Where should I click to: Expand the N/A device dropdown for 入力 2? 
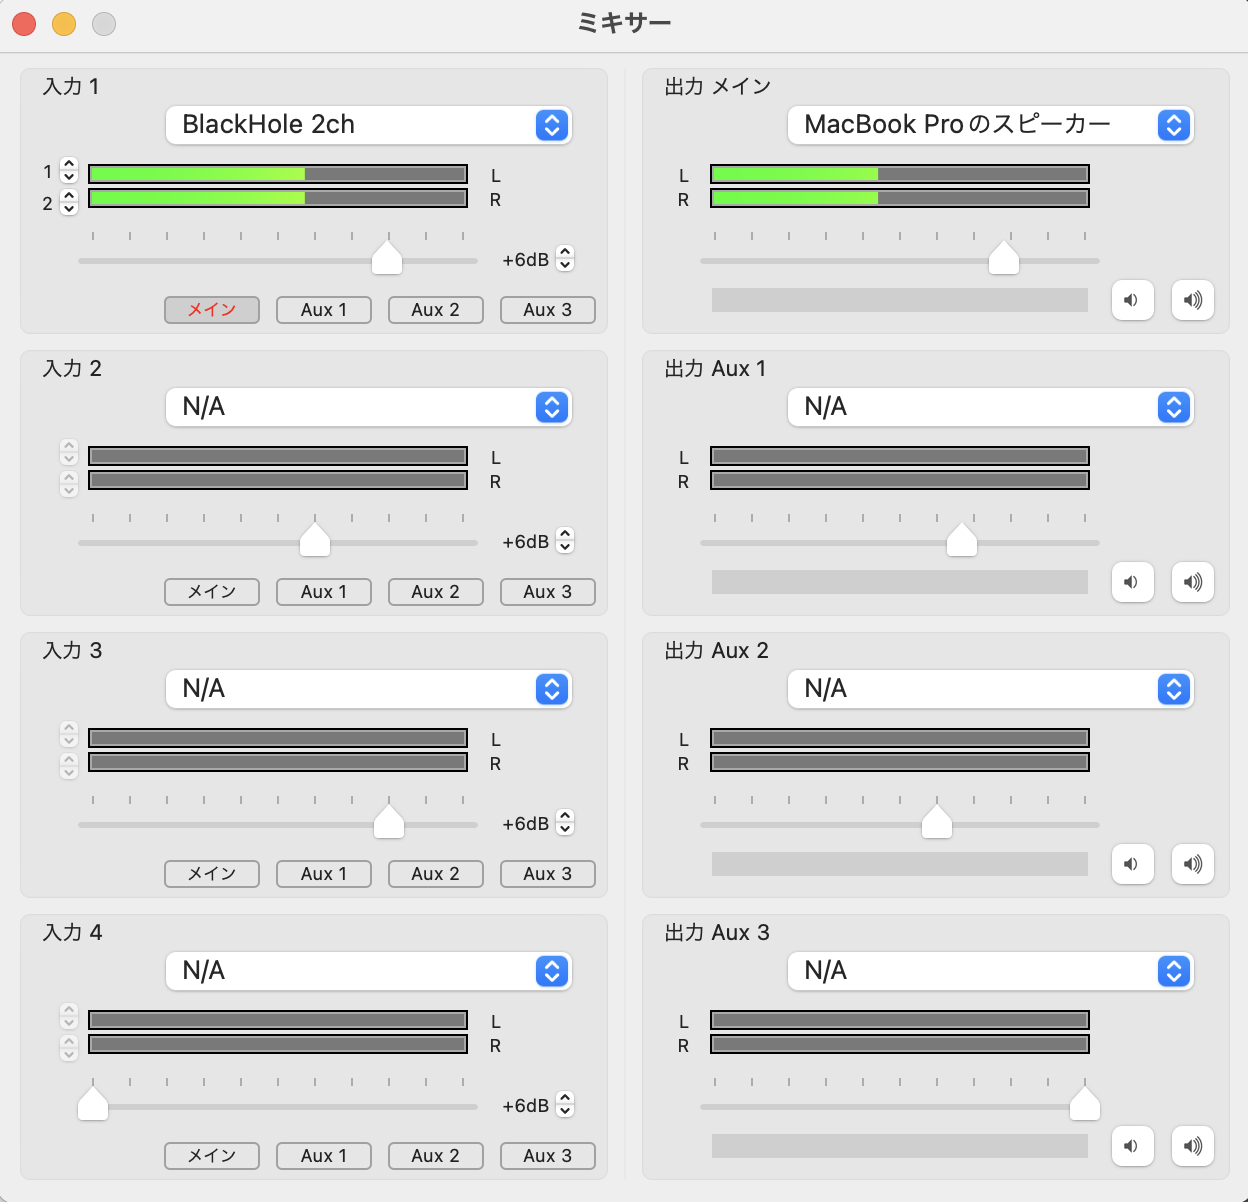pos(368,407)
